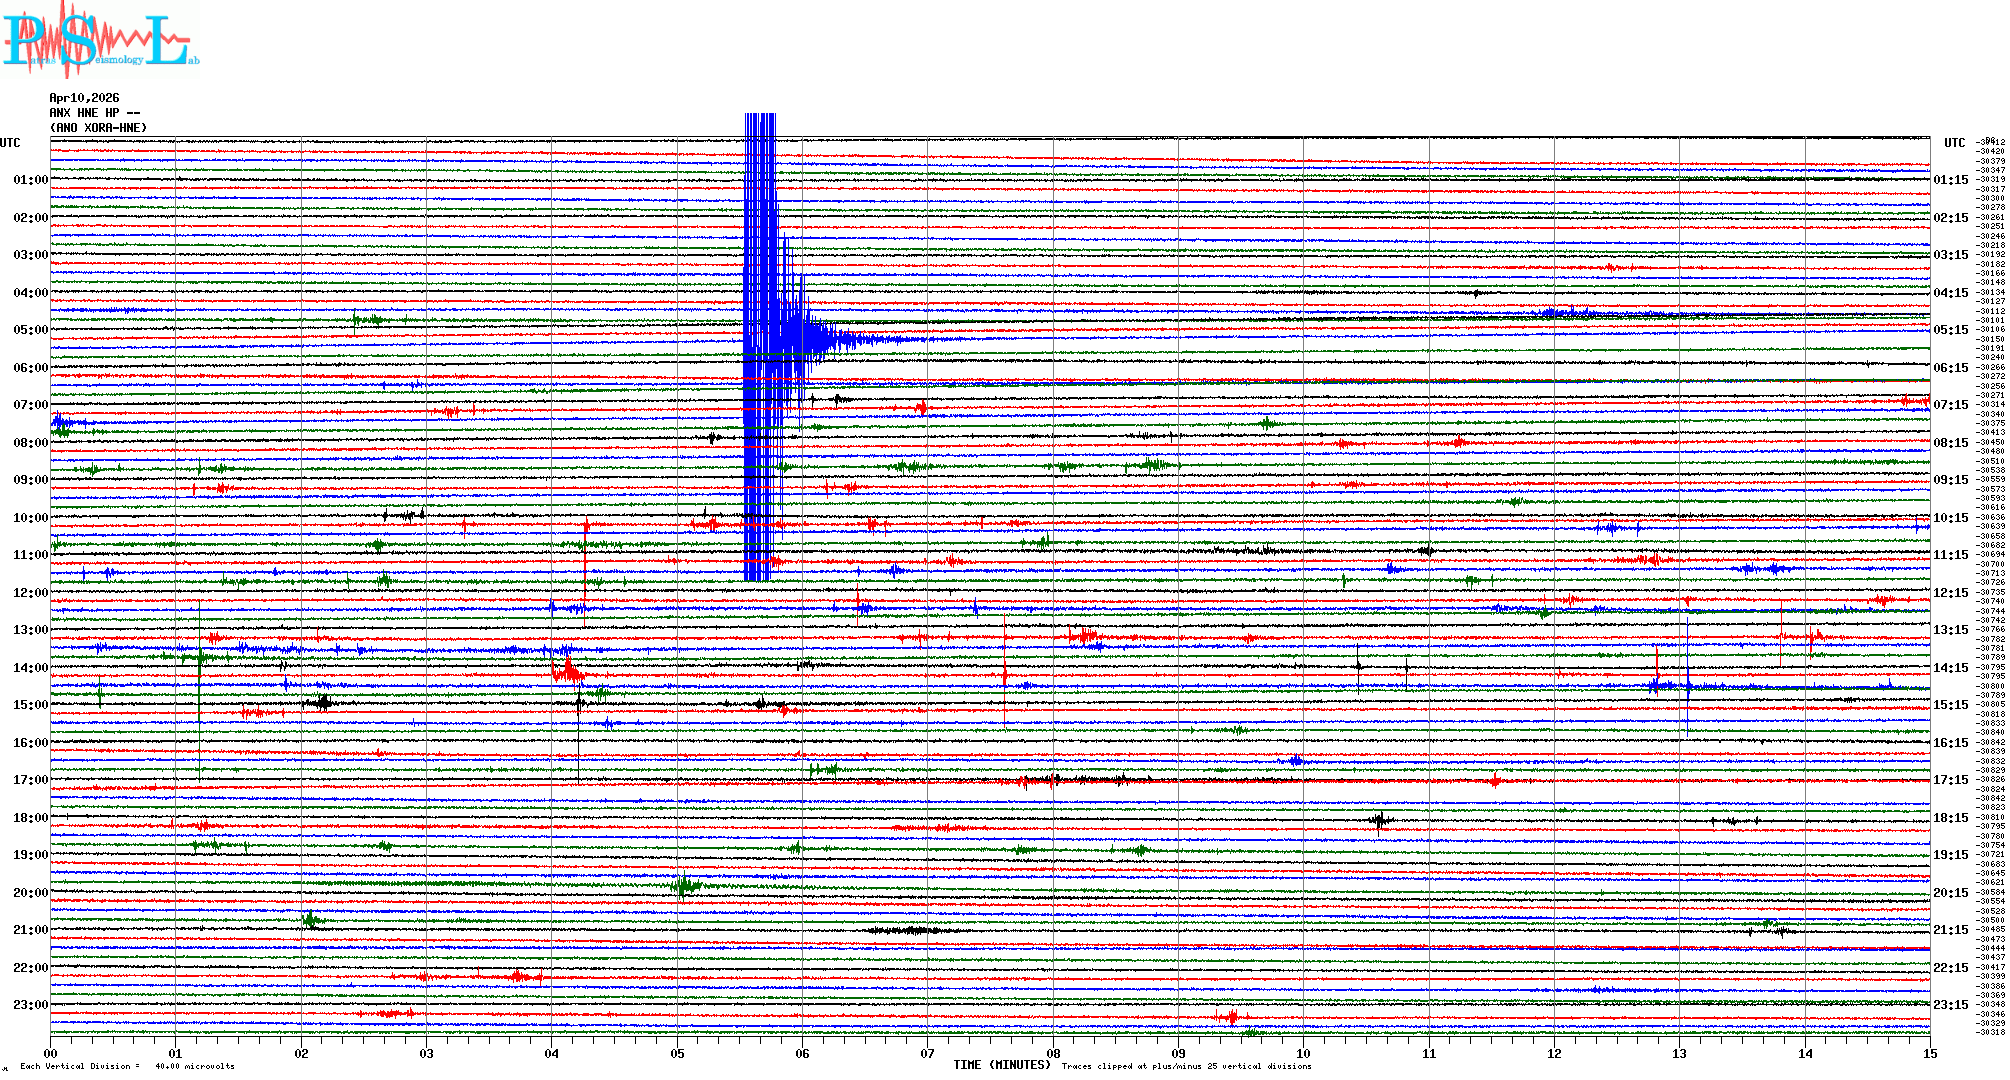Screen dimensions: 2010x1080
Task: Select the 23:00 hour marker on left
Action: point(30,1005)
